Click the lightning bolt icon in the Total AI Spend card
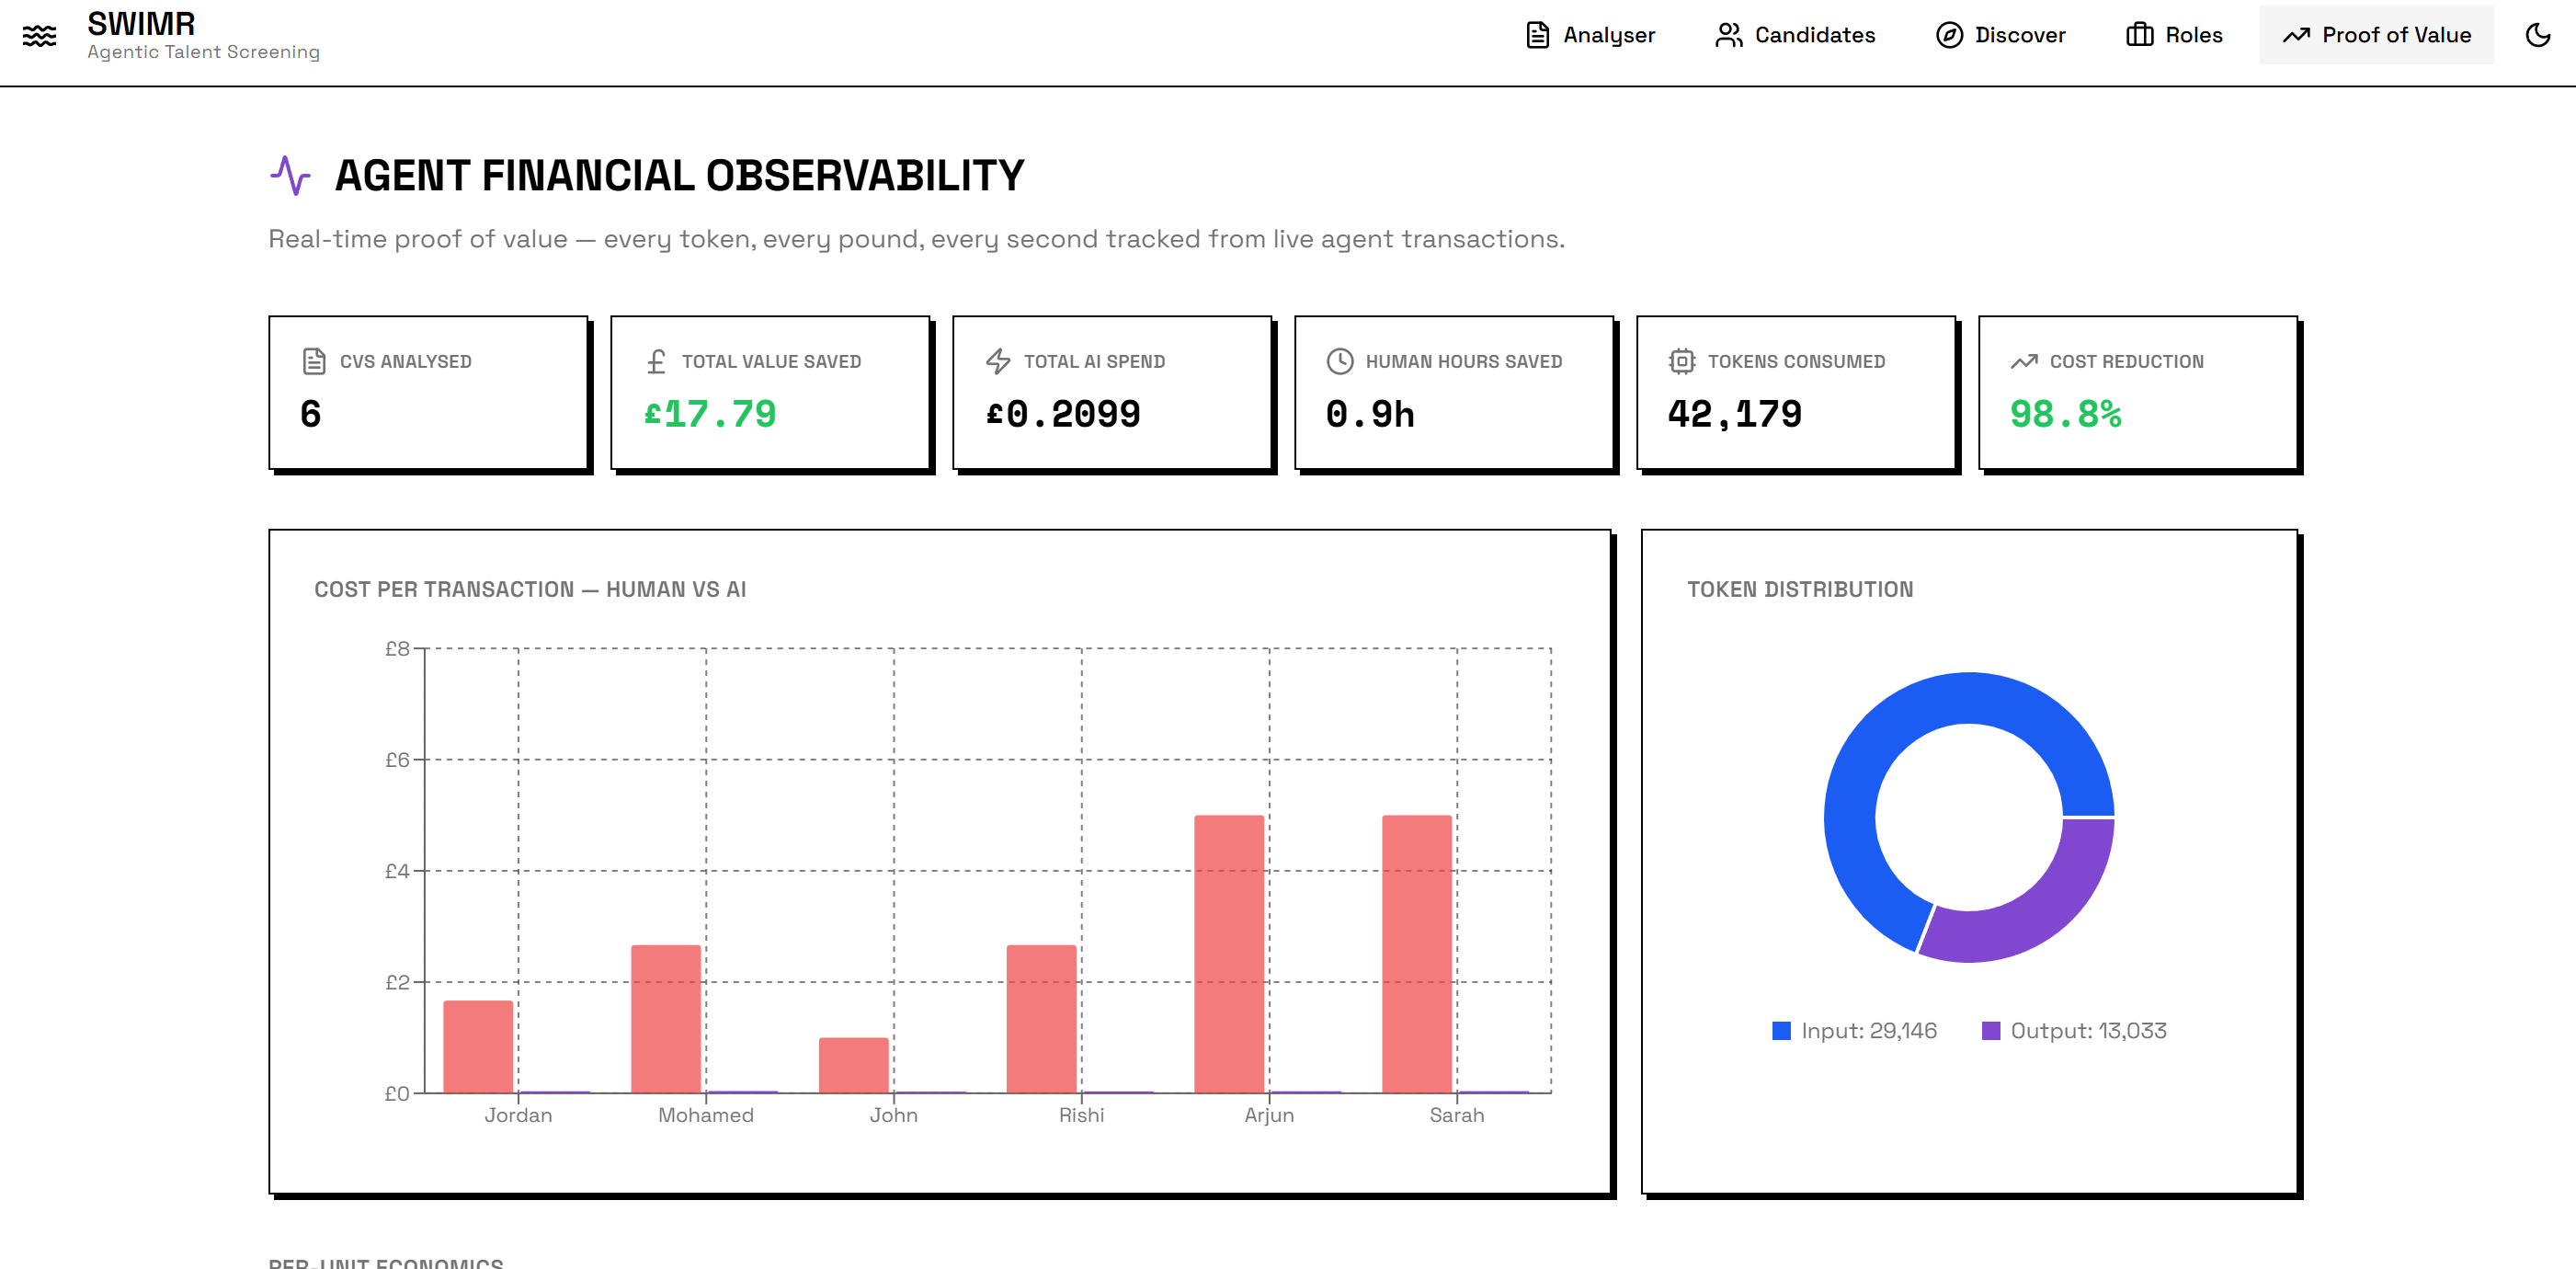The width and height of the screenshot is (2576, 1269). 998,362
